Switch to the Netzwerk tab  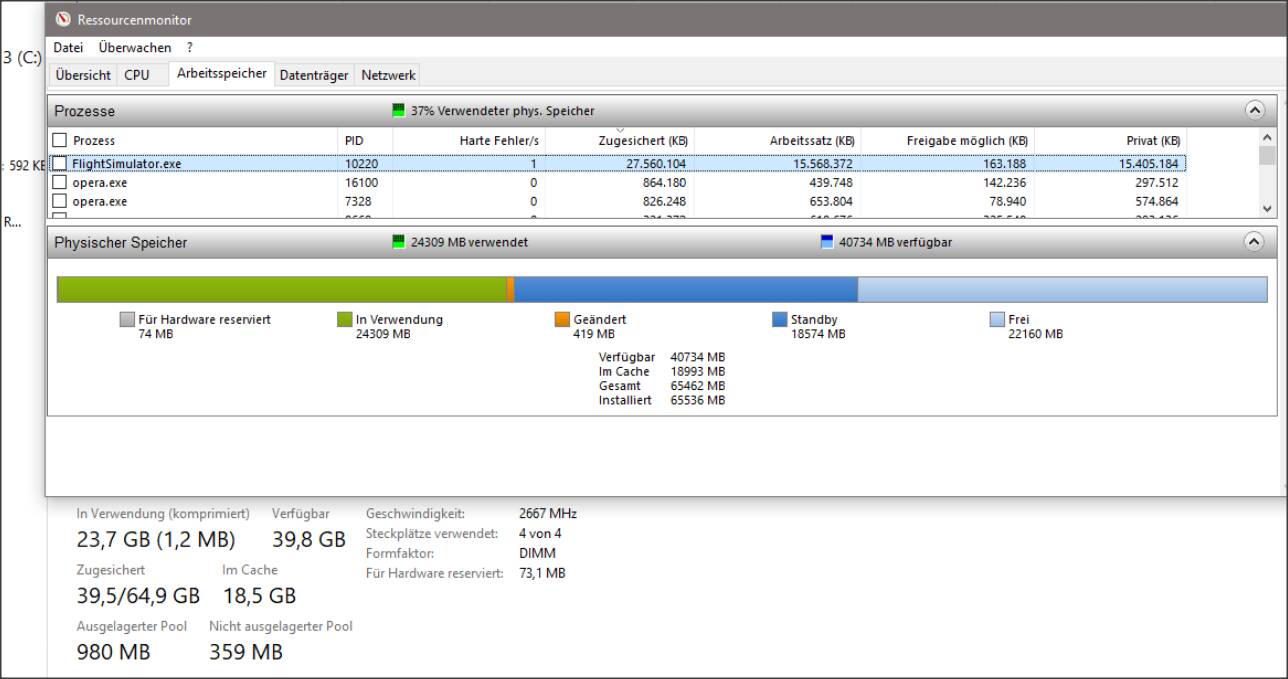click(x=388, y=75)
